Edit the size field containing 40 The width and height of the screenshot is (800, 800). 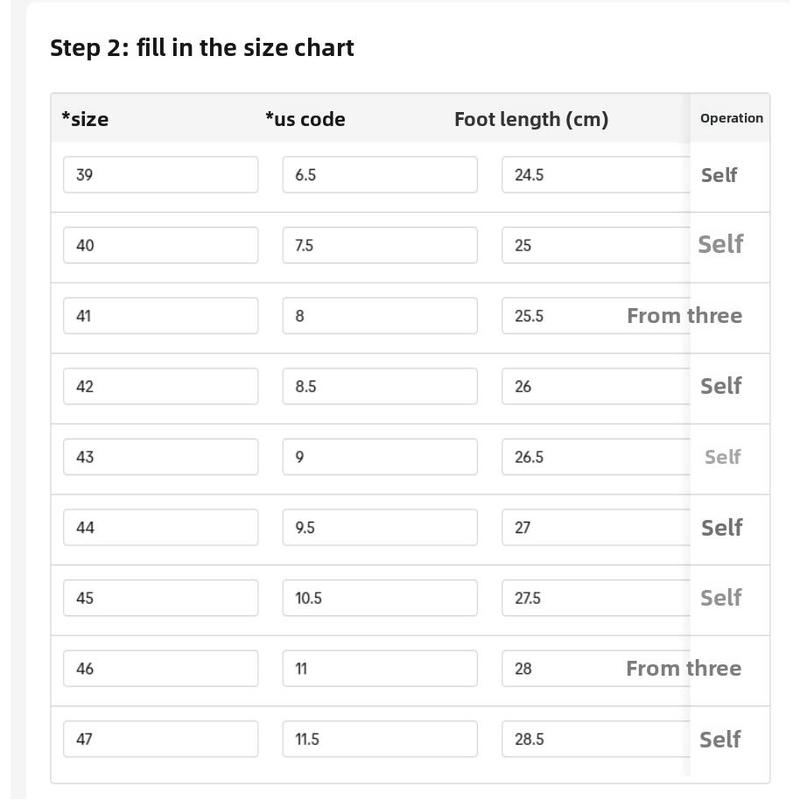160,245
